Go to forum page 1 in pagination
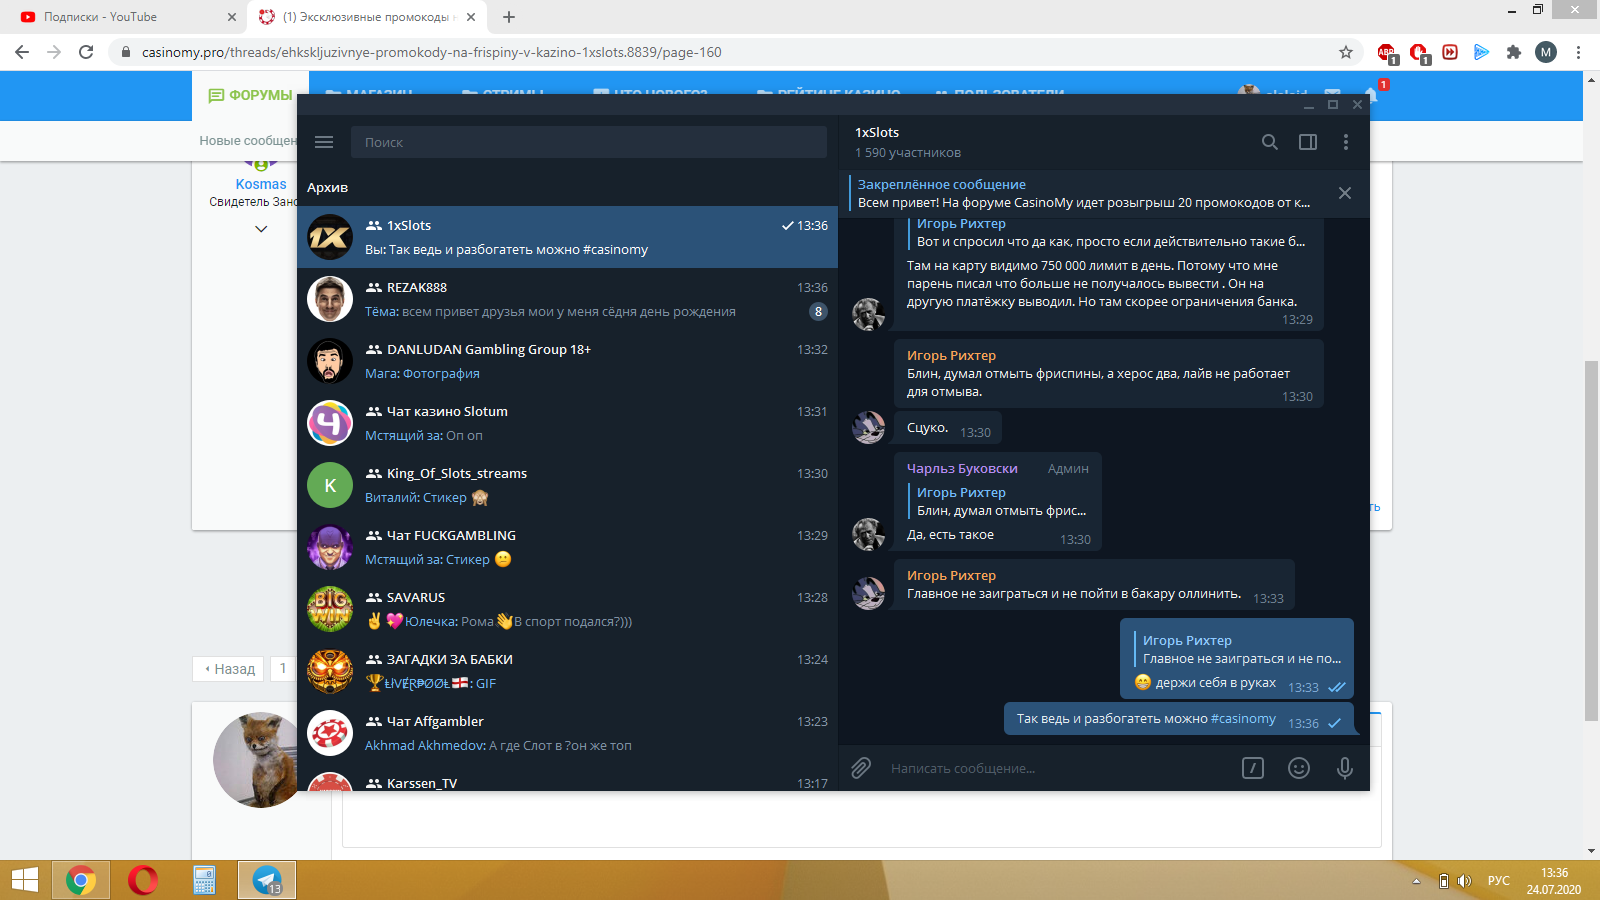The image size is (1600, 900). tap(283, 669)
